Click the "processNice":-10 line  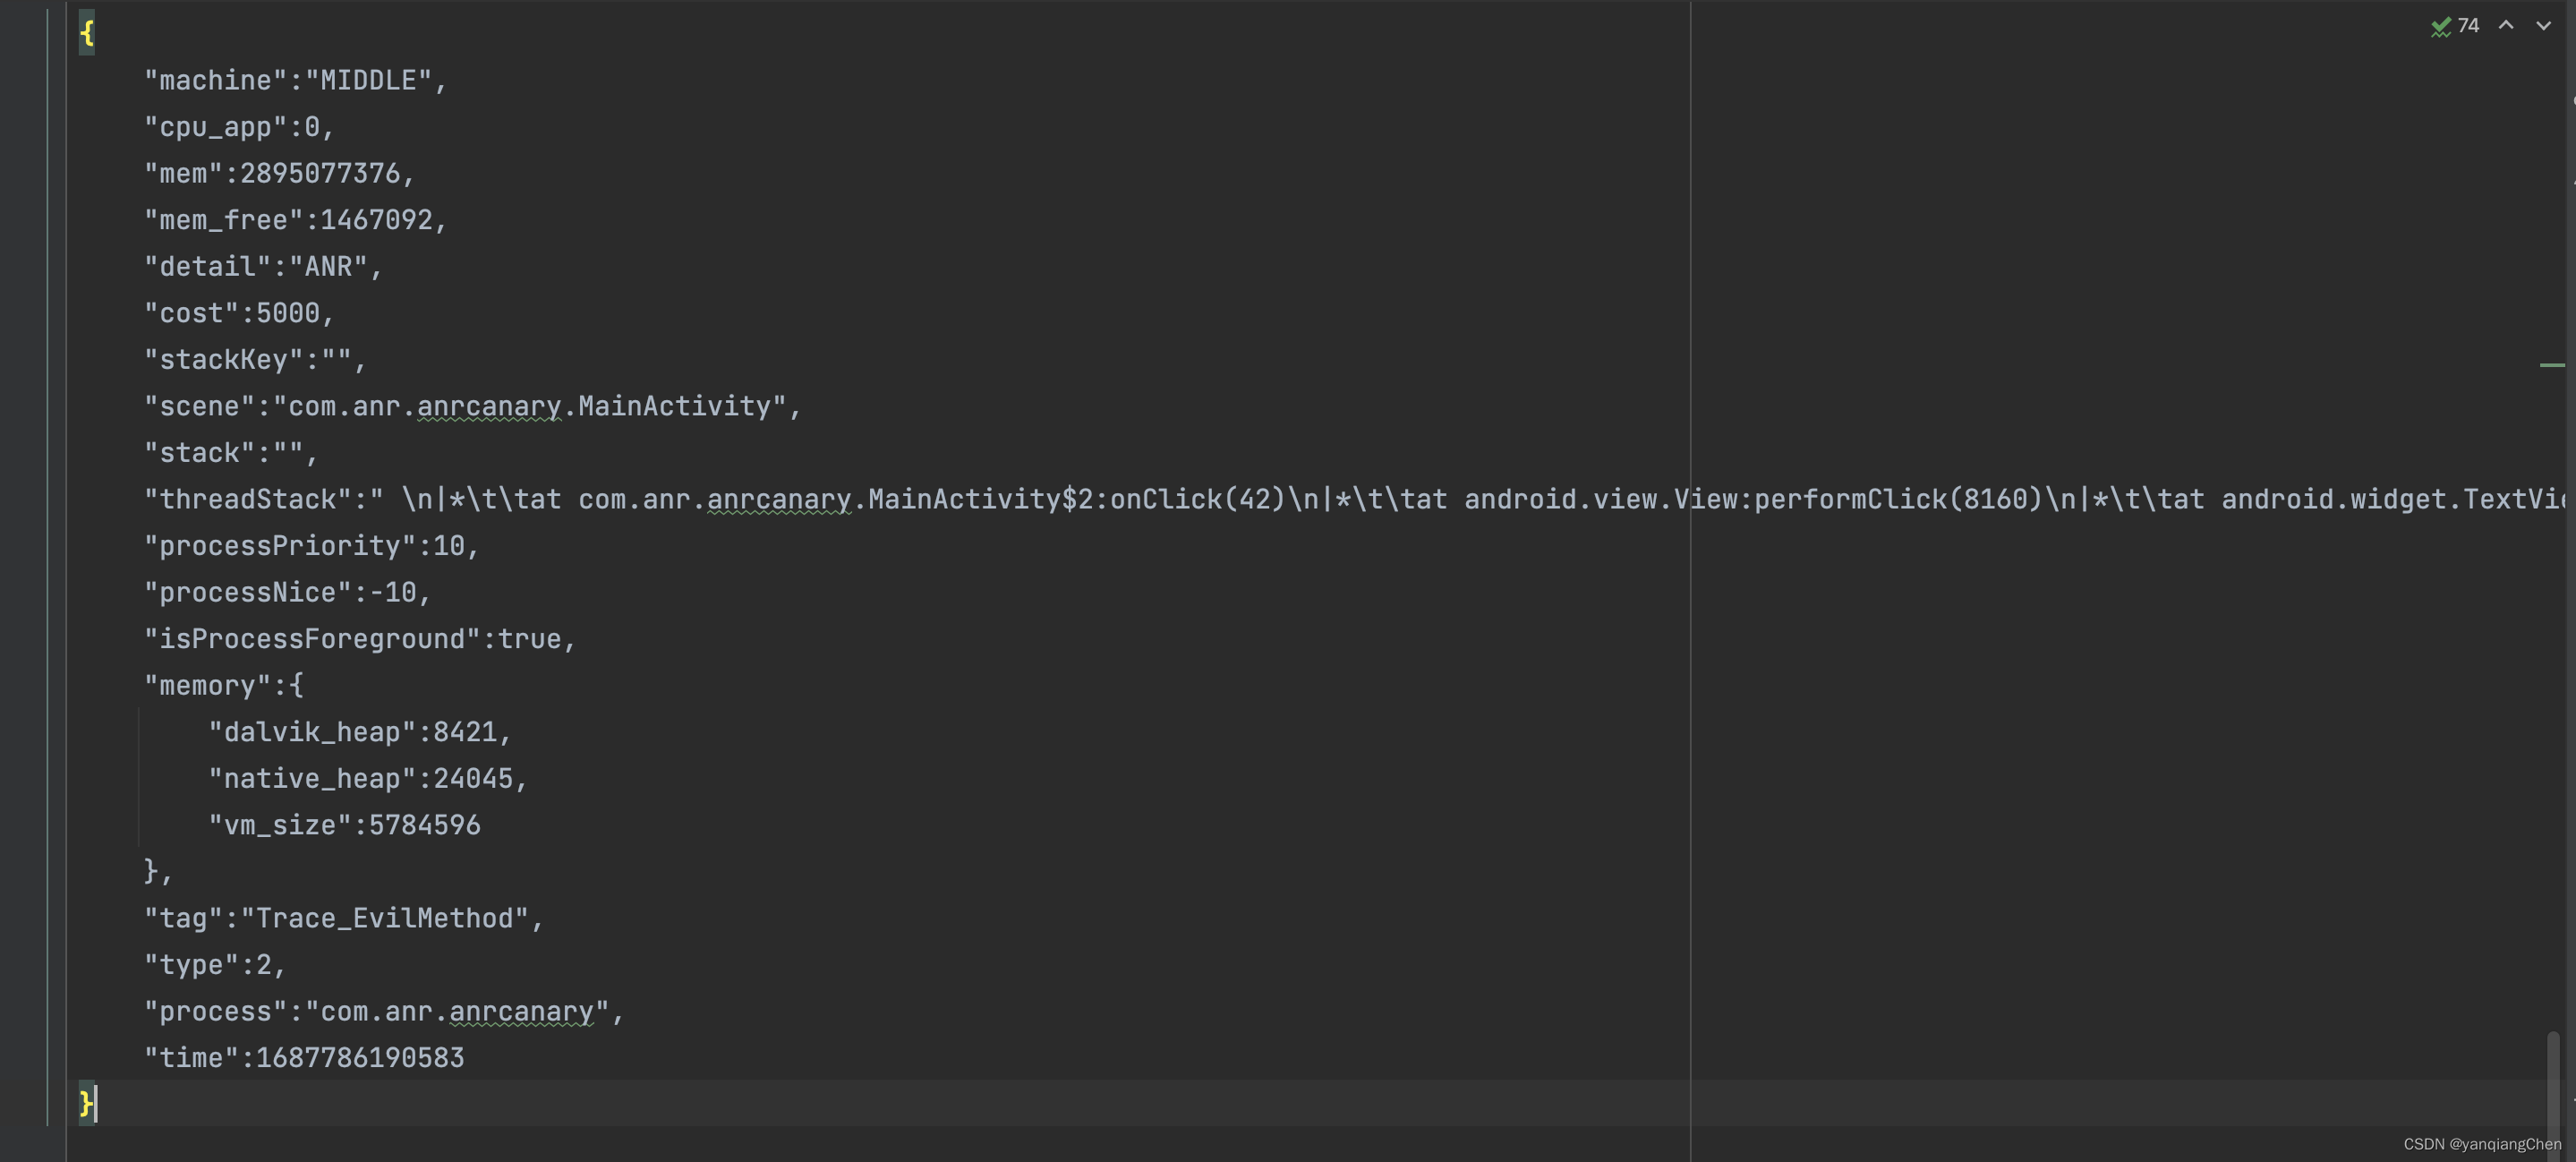click(288, 592)
